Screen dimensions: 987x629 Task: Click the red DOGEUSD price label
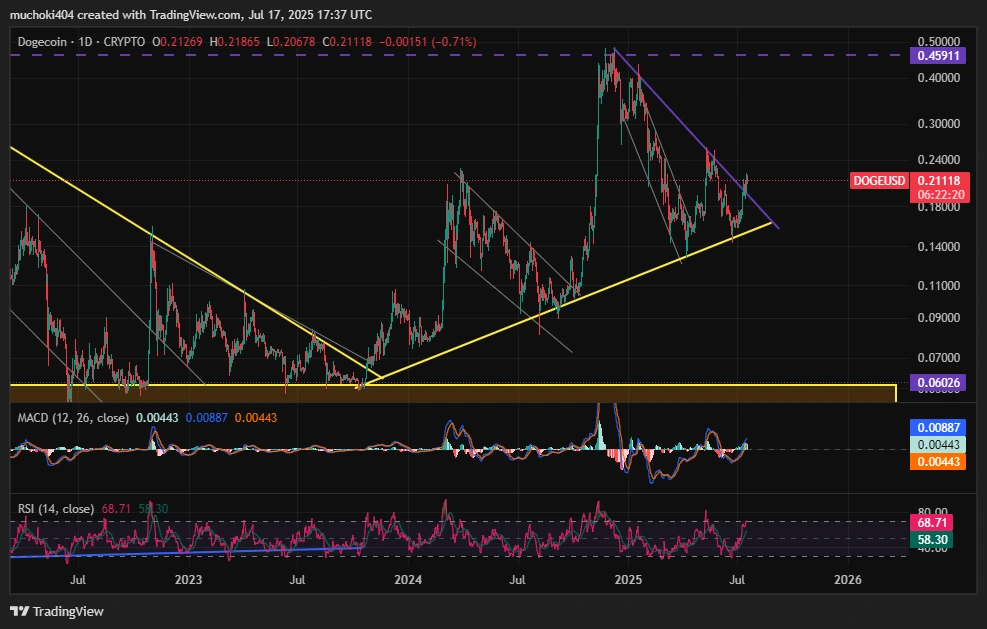(880, 181)
